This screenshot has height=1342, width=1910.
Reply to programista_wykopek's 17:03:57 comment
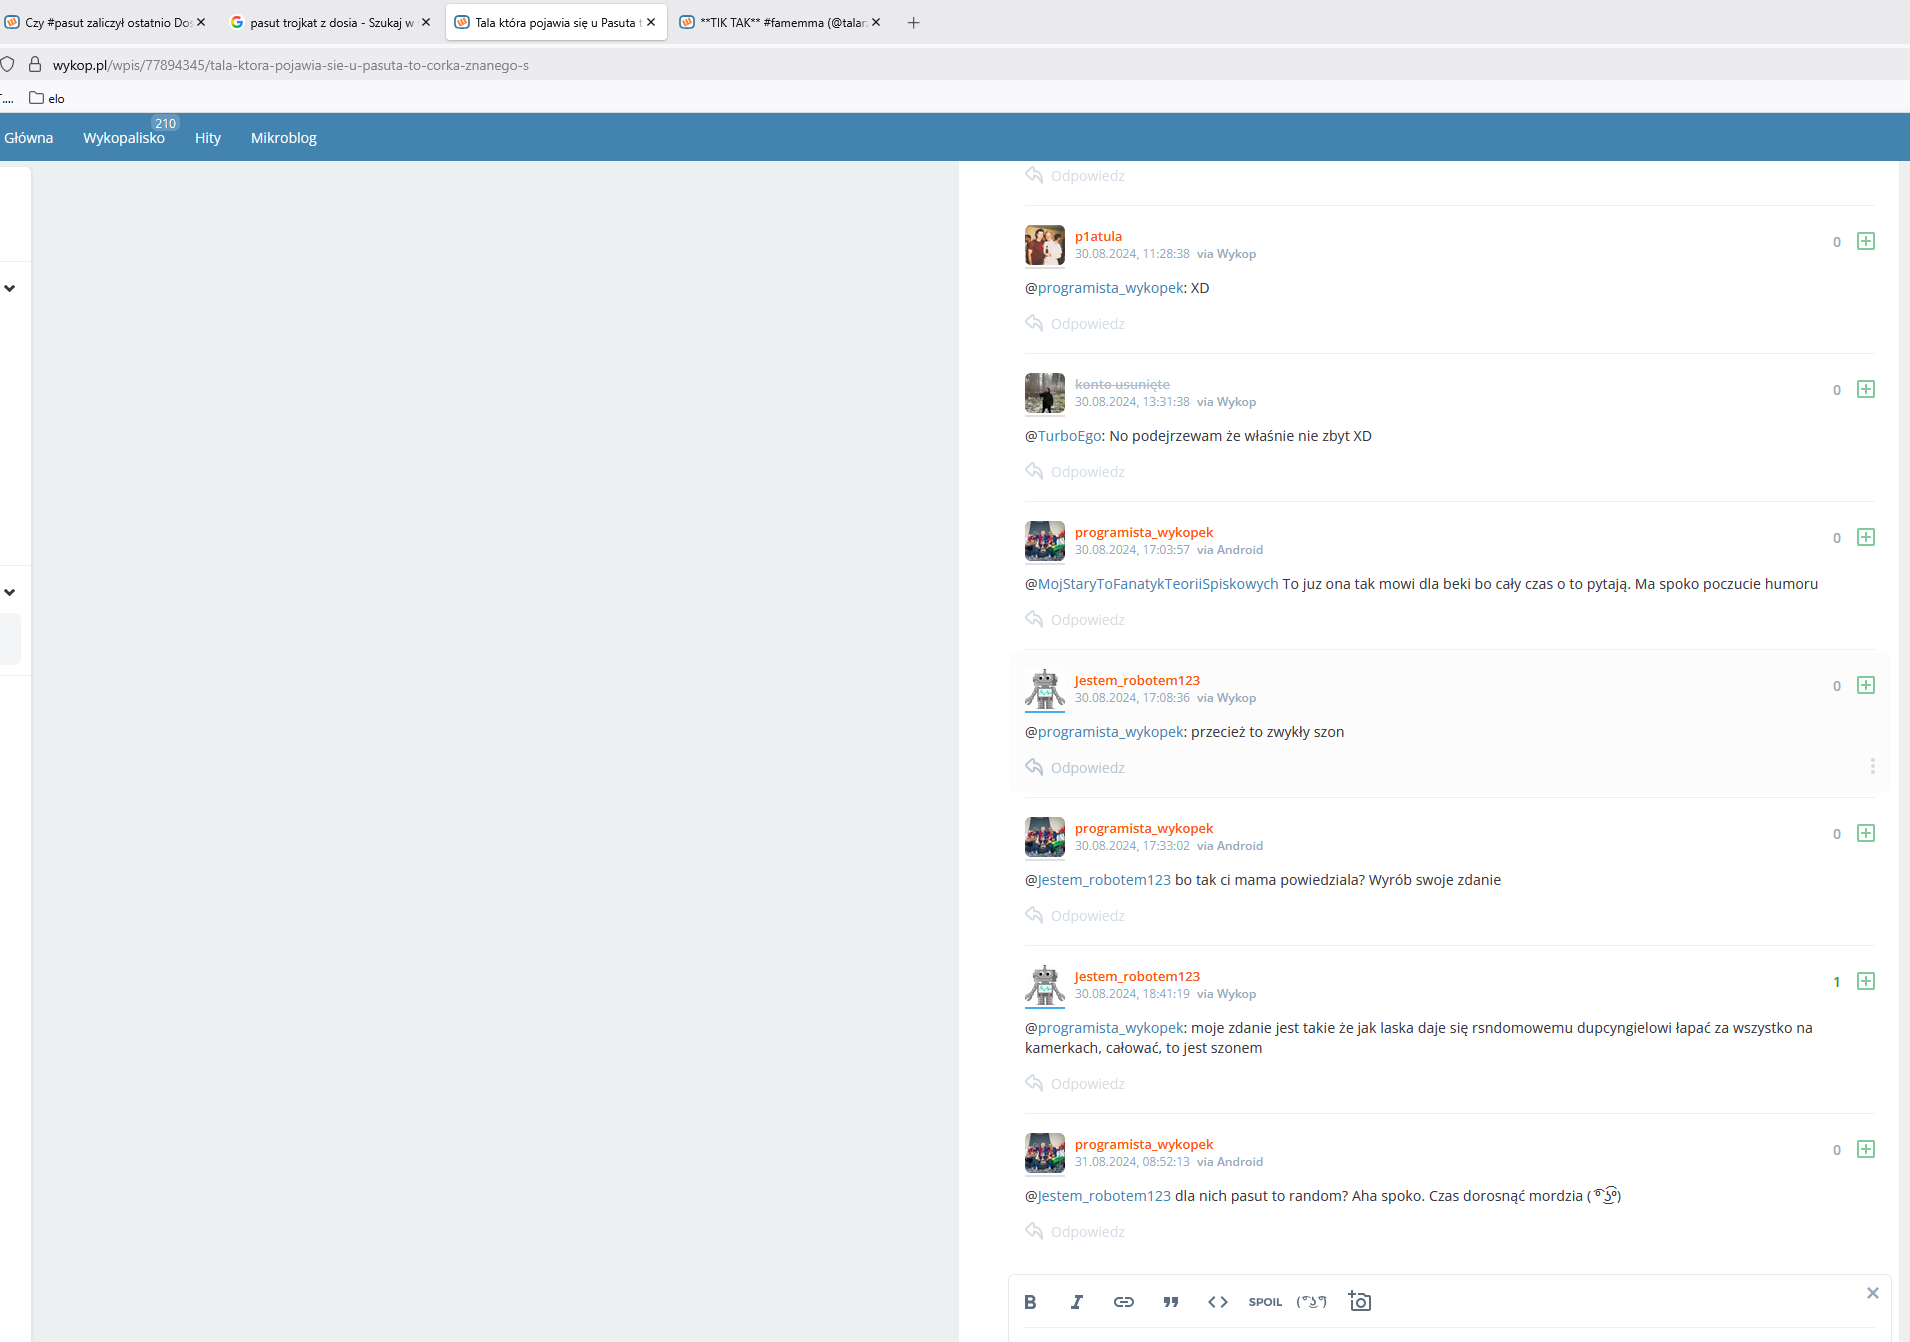1075,619
